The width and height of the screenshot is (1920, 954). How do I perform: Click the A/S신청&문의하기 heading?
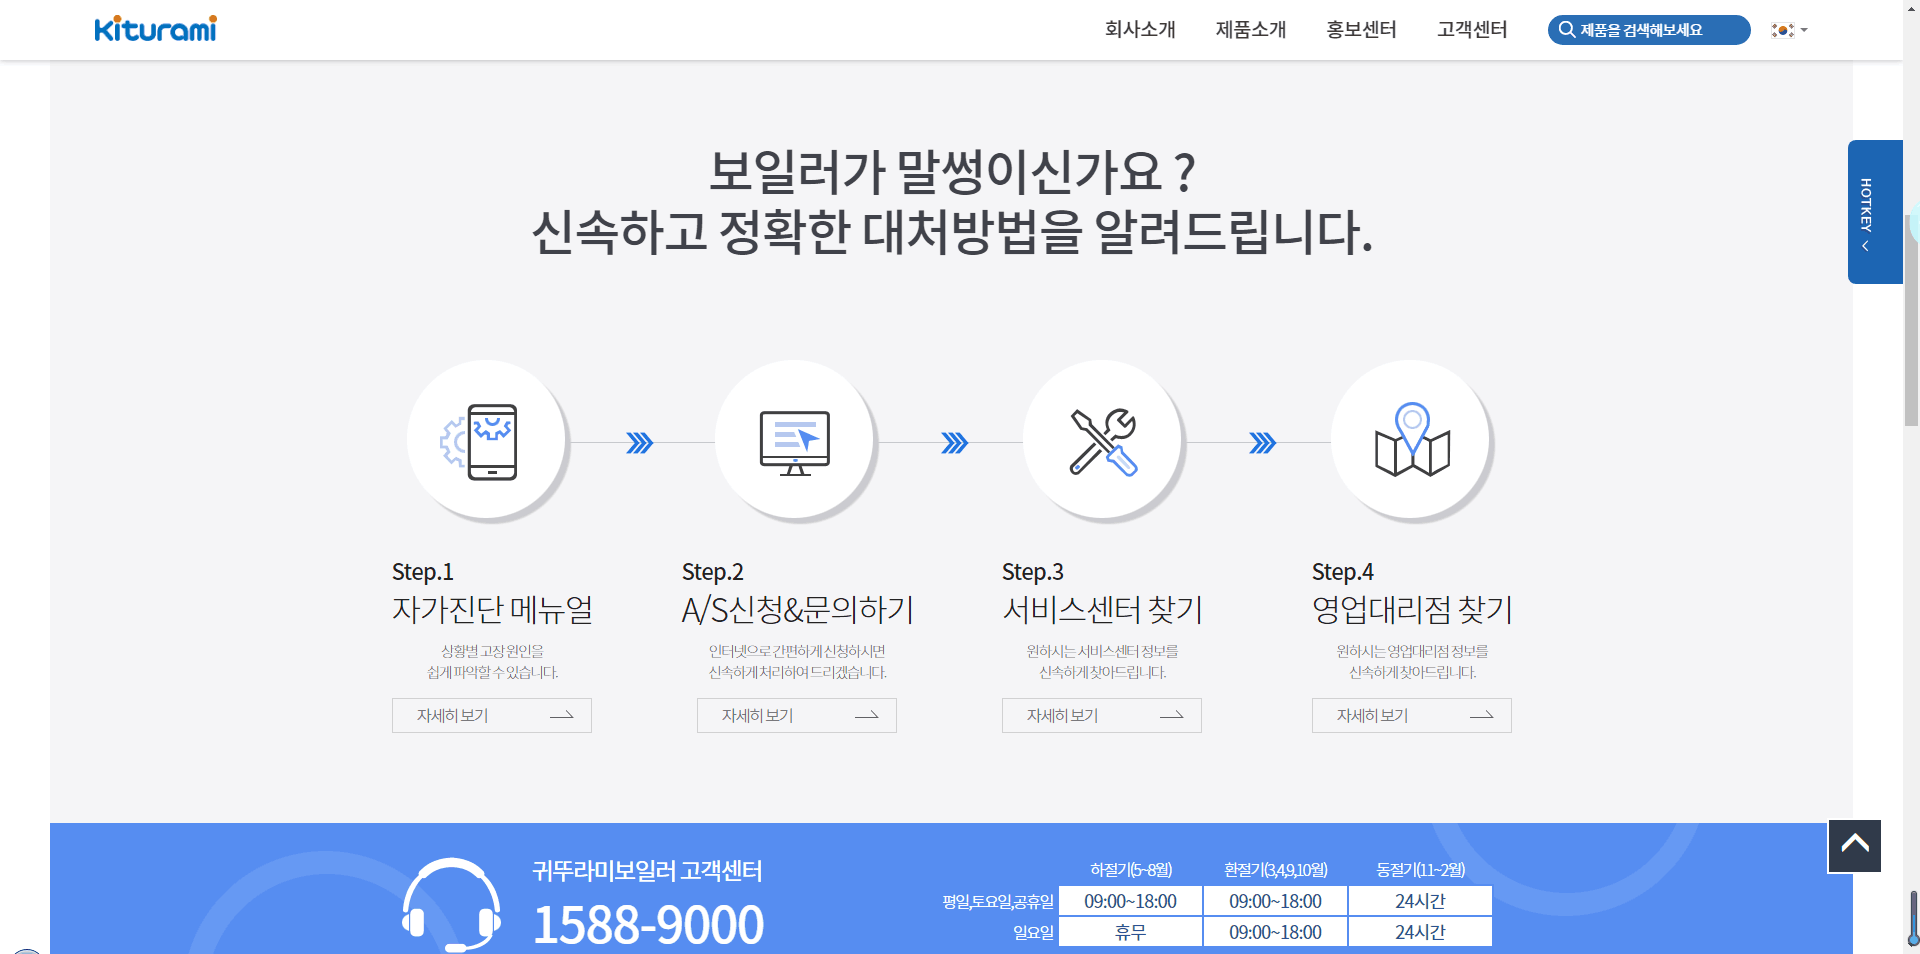click(x=798, y=609)
